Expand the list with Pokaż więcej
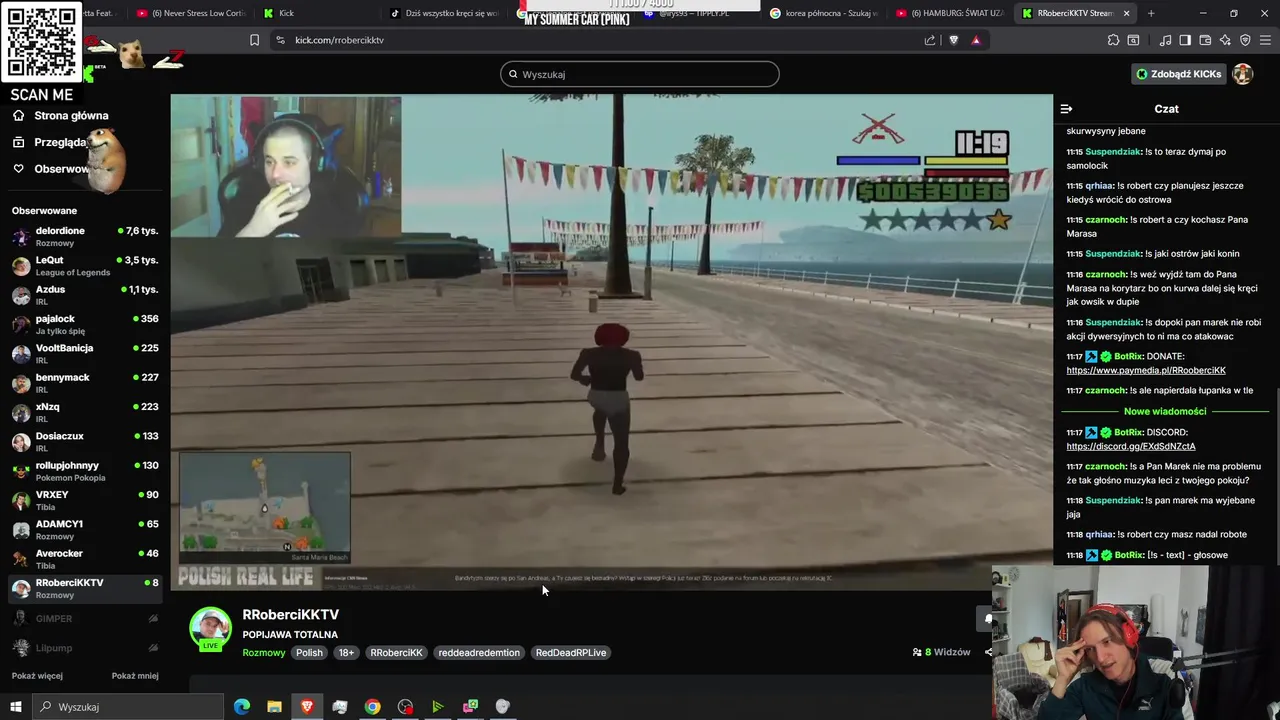 coord(37,676)
